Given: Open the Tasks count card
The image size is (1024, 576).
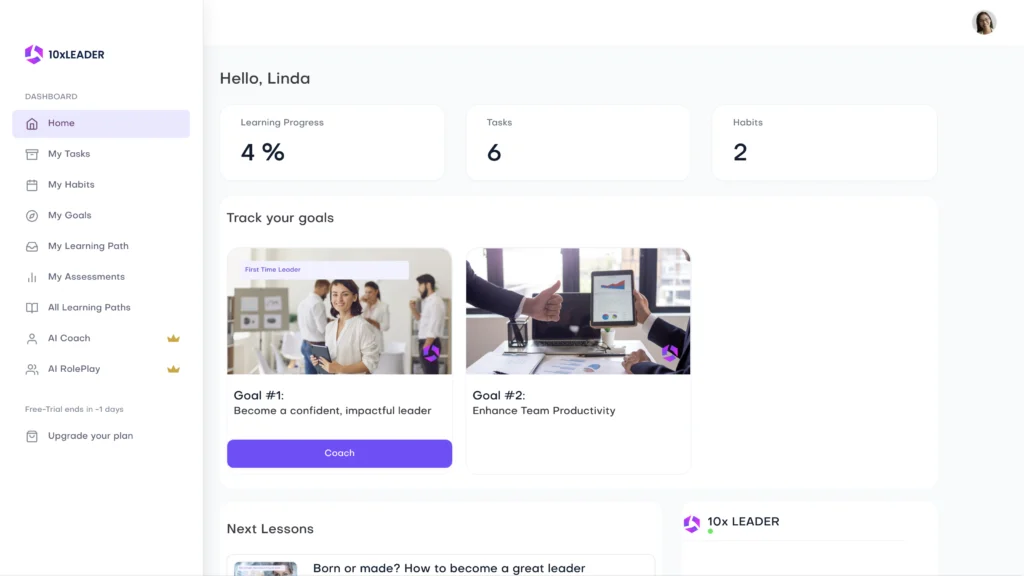Looking at the screenshot, I should (x=578, y=142).
